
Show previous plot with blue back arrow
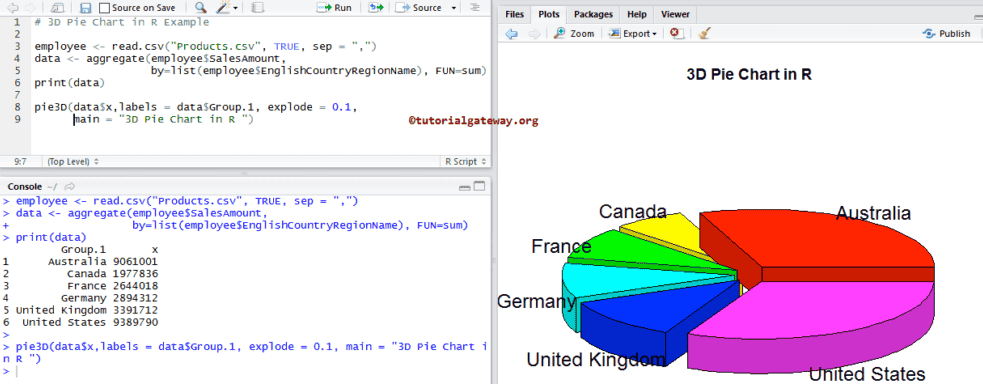pyautogui.click(x=512, y=34)
